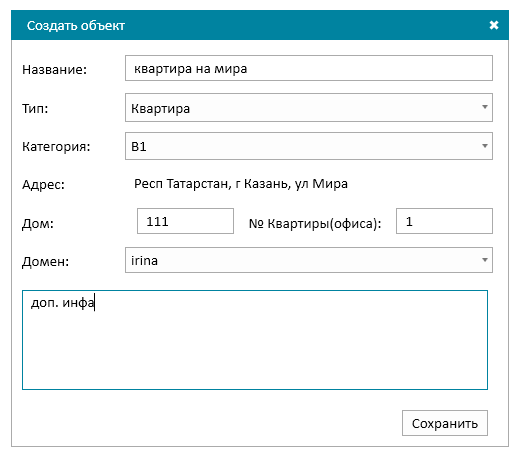519x458 pixels.
Task: Open the Категория dropdown showing B1
Action: point(309,146)
